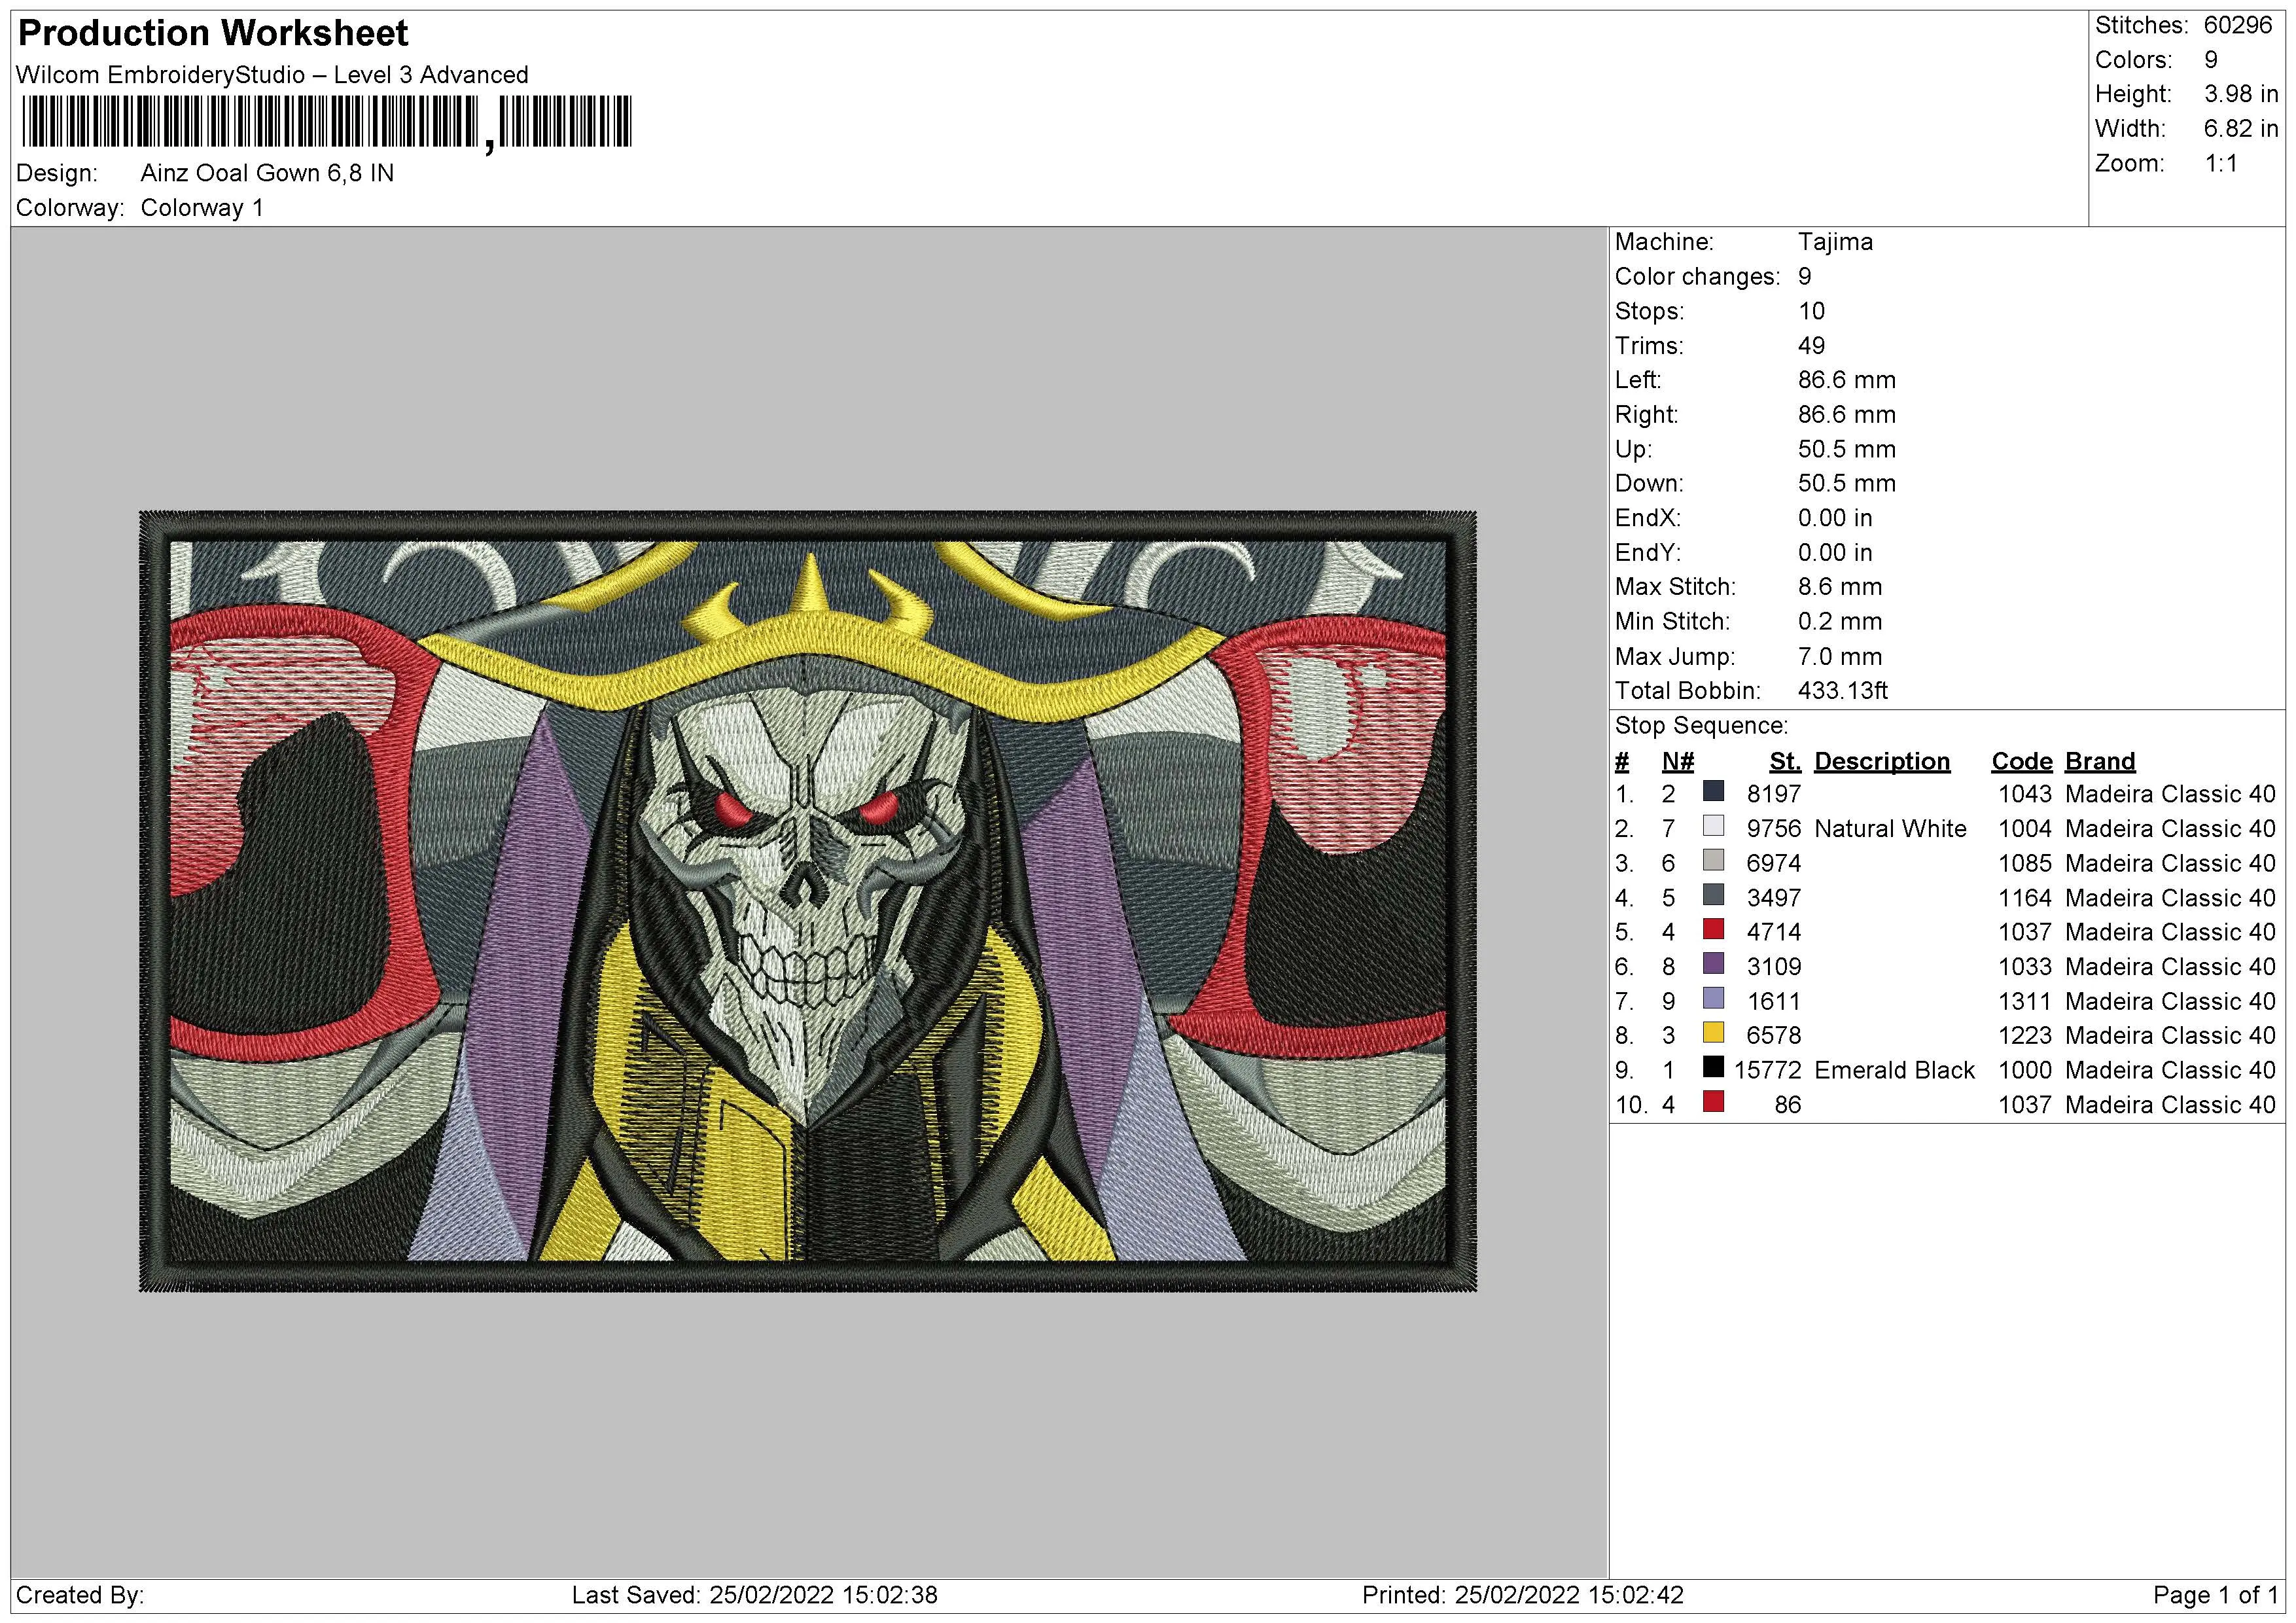Click the Left value 86.6 mm
The width and height of the screenshot is (2296, 1623).
1846,380
